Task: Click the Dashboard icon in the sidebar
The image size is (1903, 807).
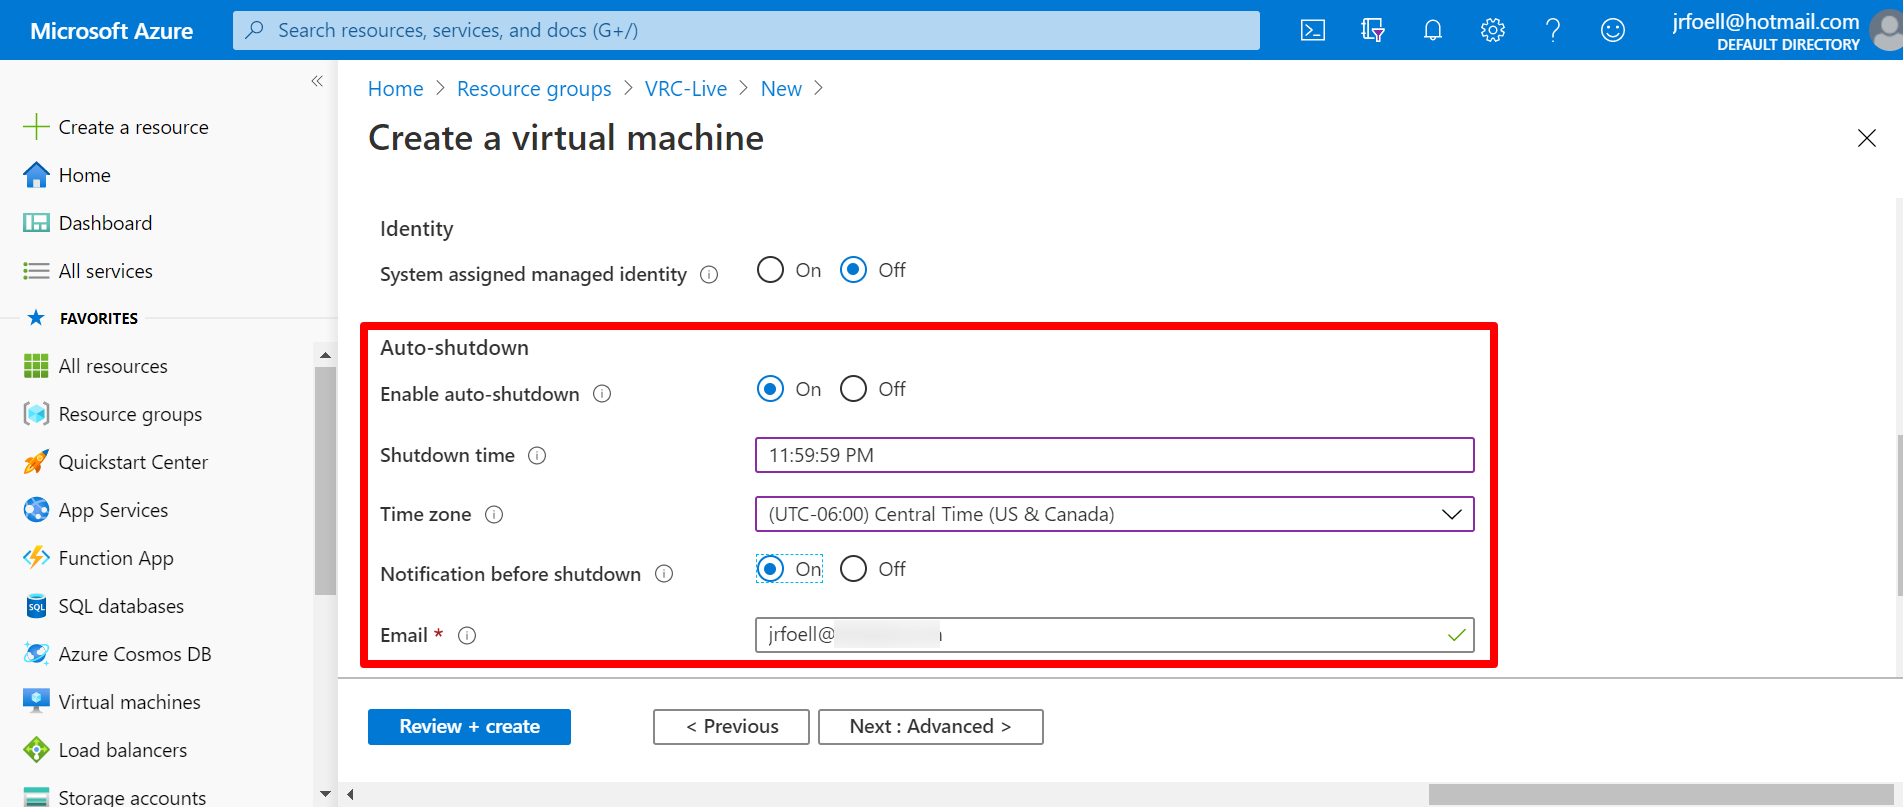Action: pyautogui.click(x=36, y=223)
